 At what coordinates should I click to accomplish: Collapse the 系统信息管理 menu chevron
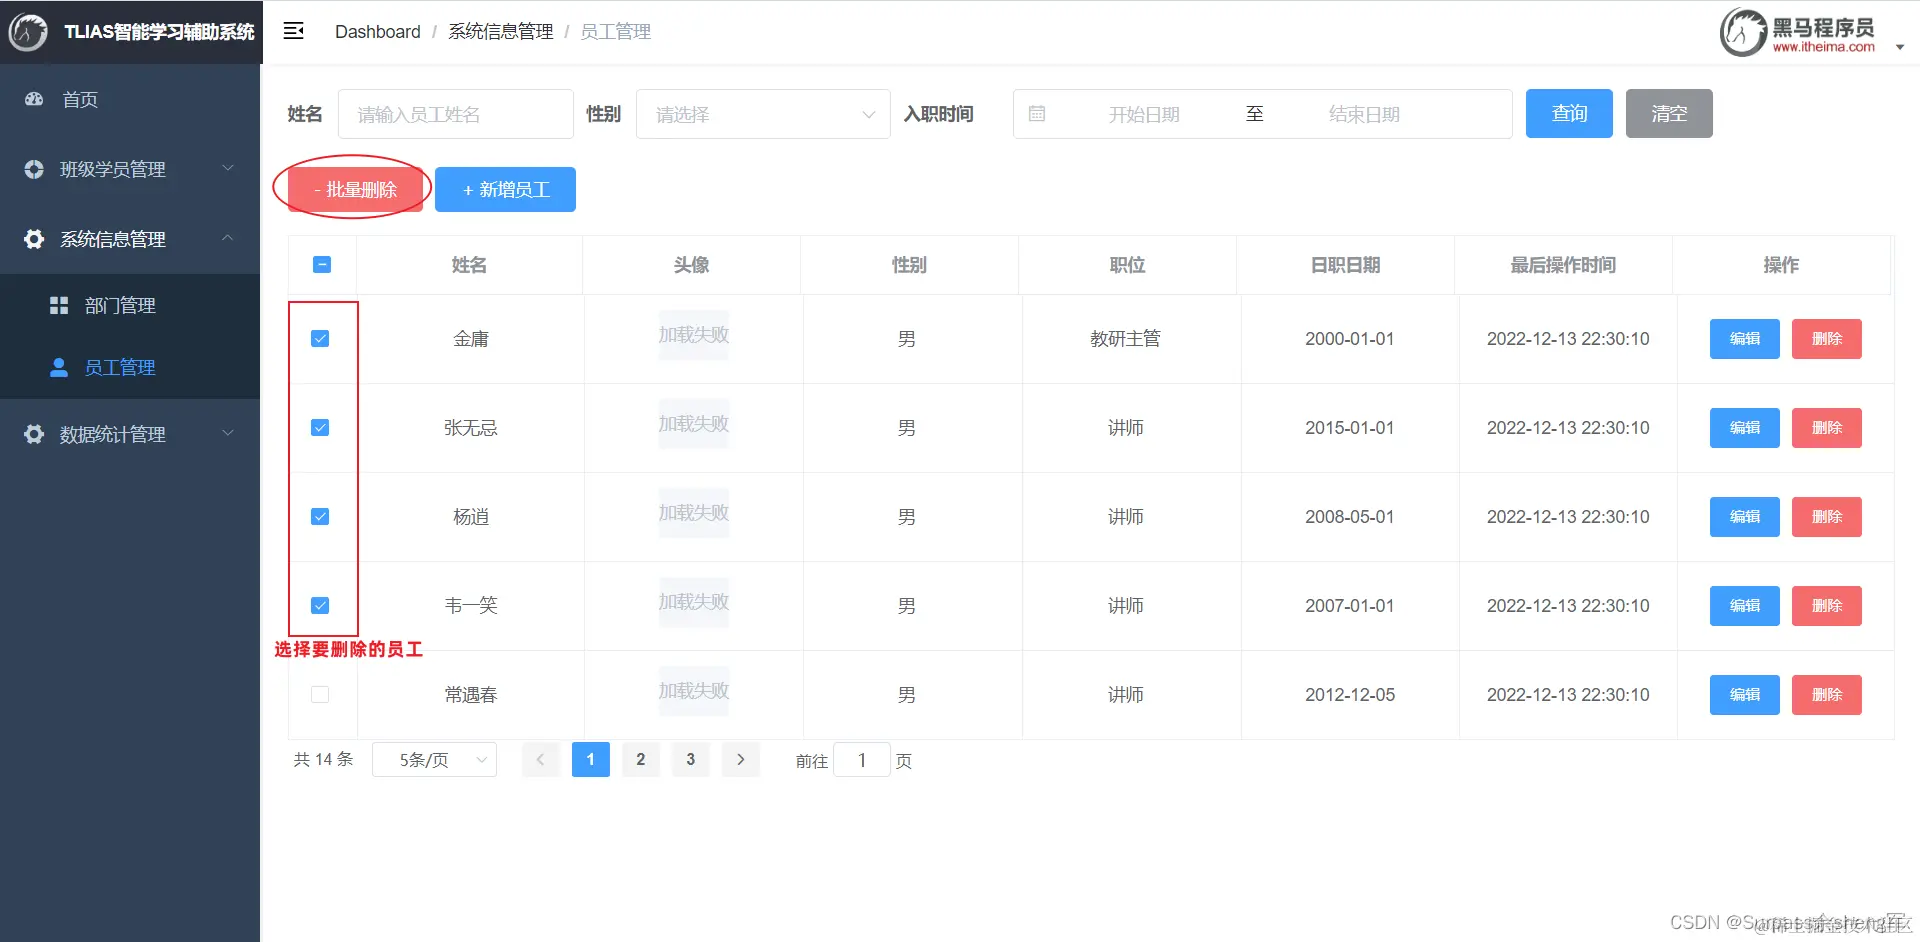coord(228,238)
